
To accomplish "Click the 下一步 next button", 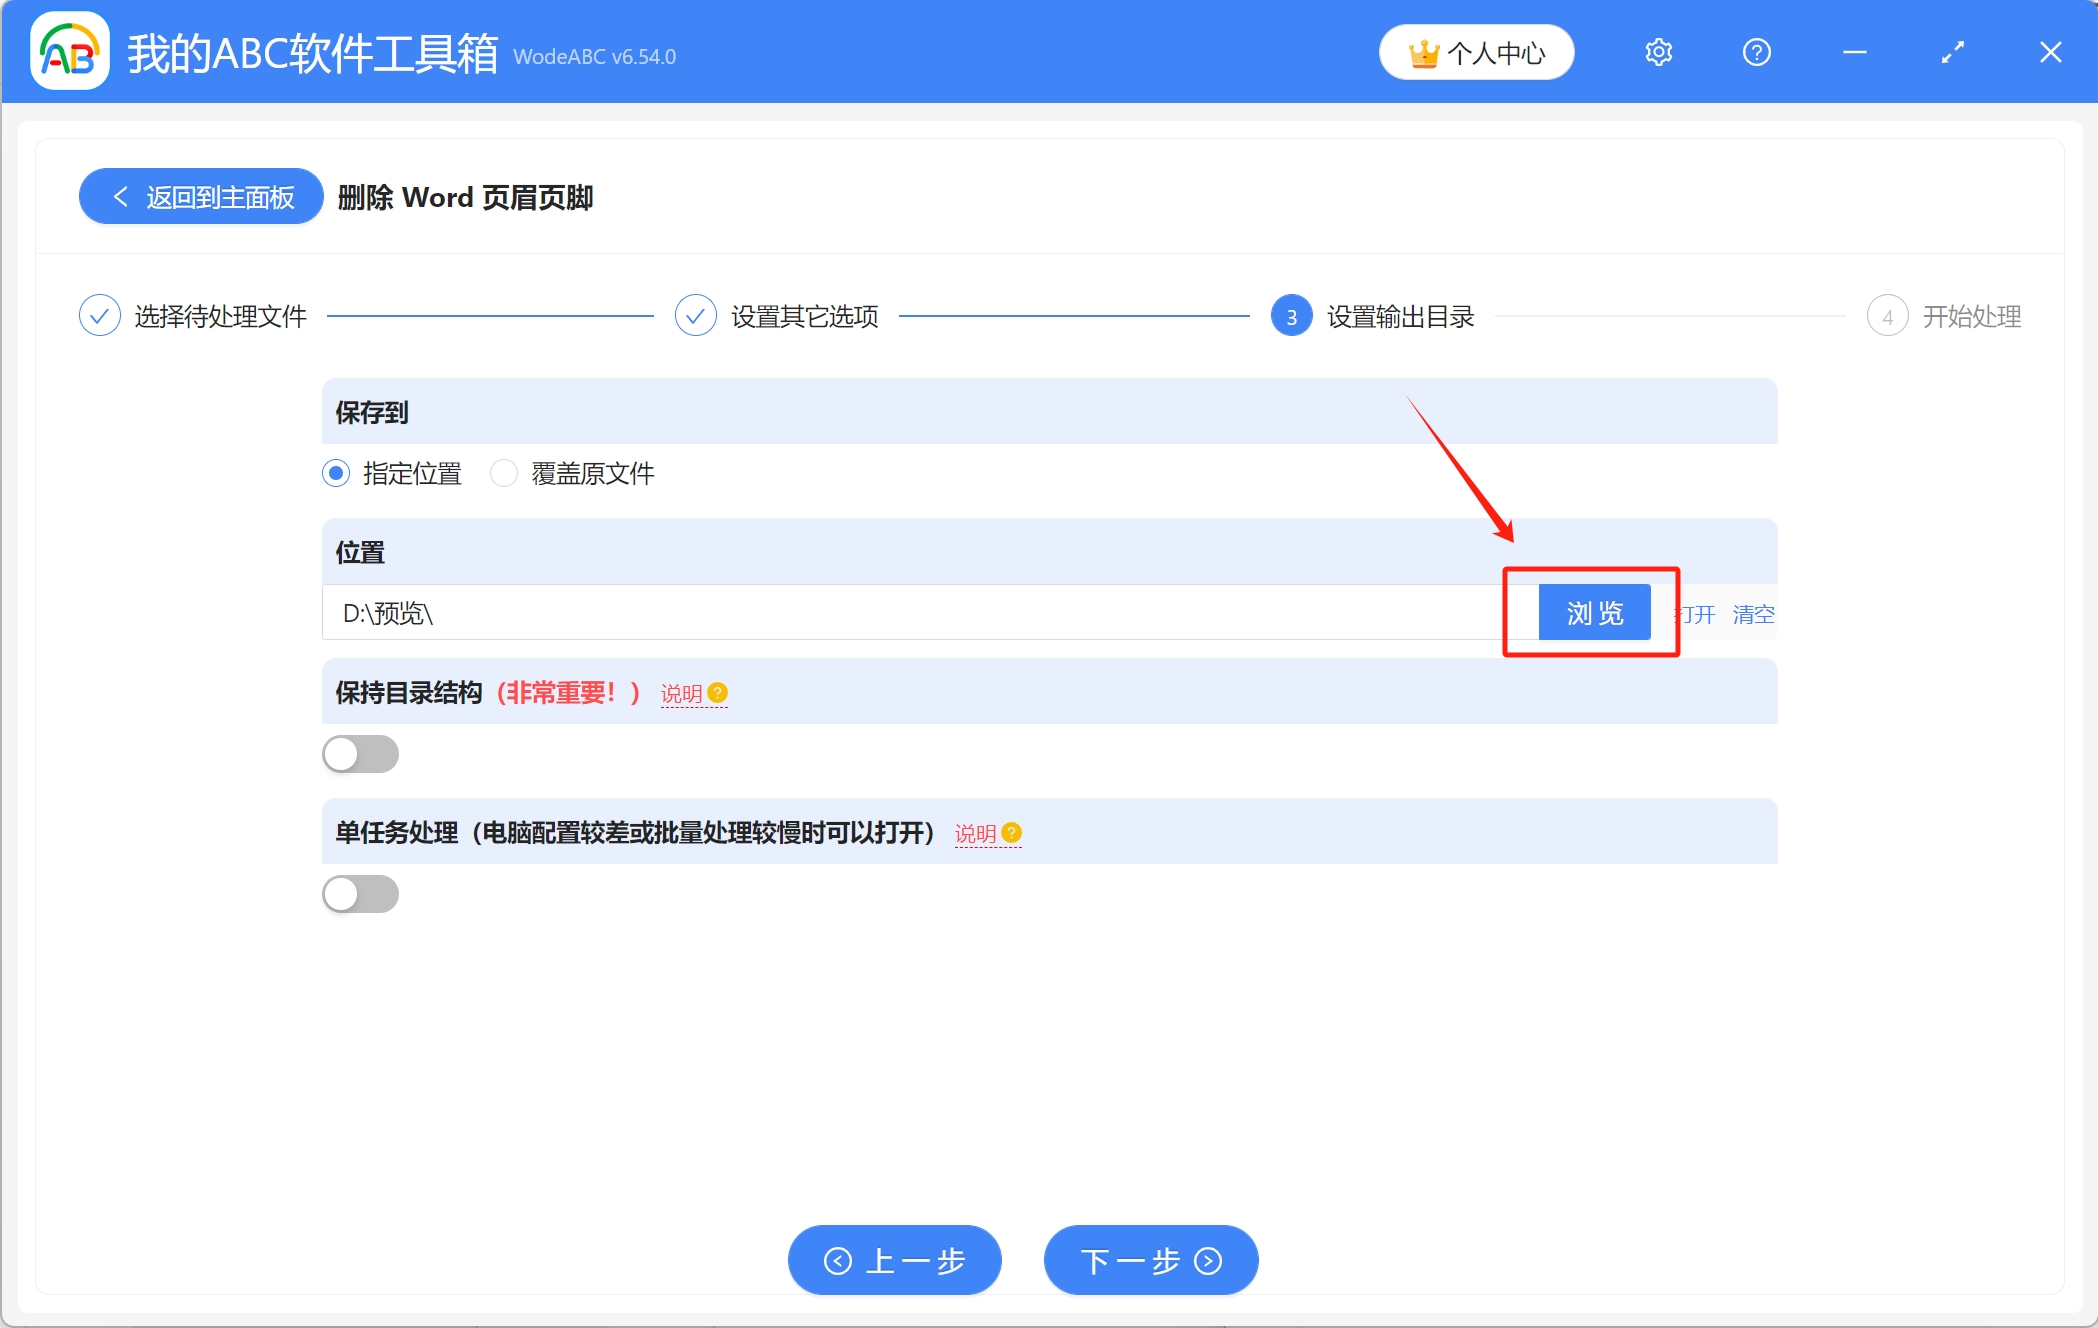I will (1149, 1260).
